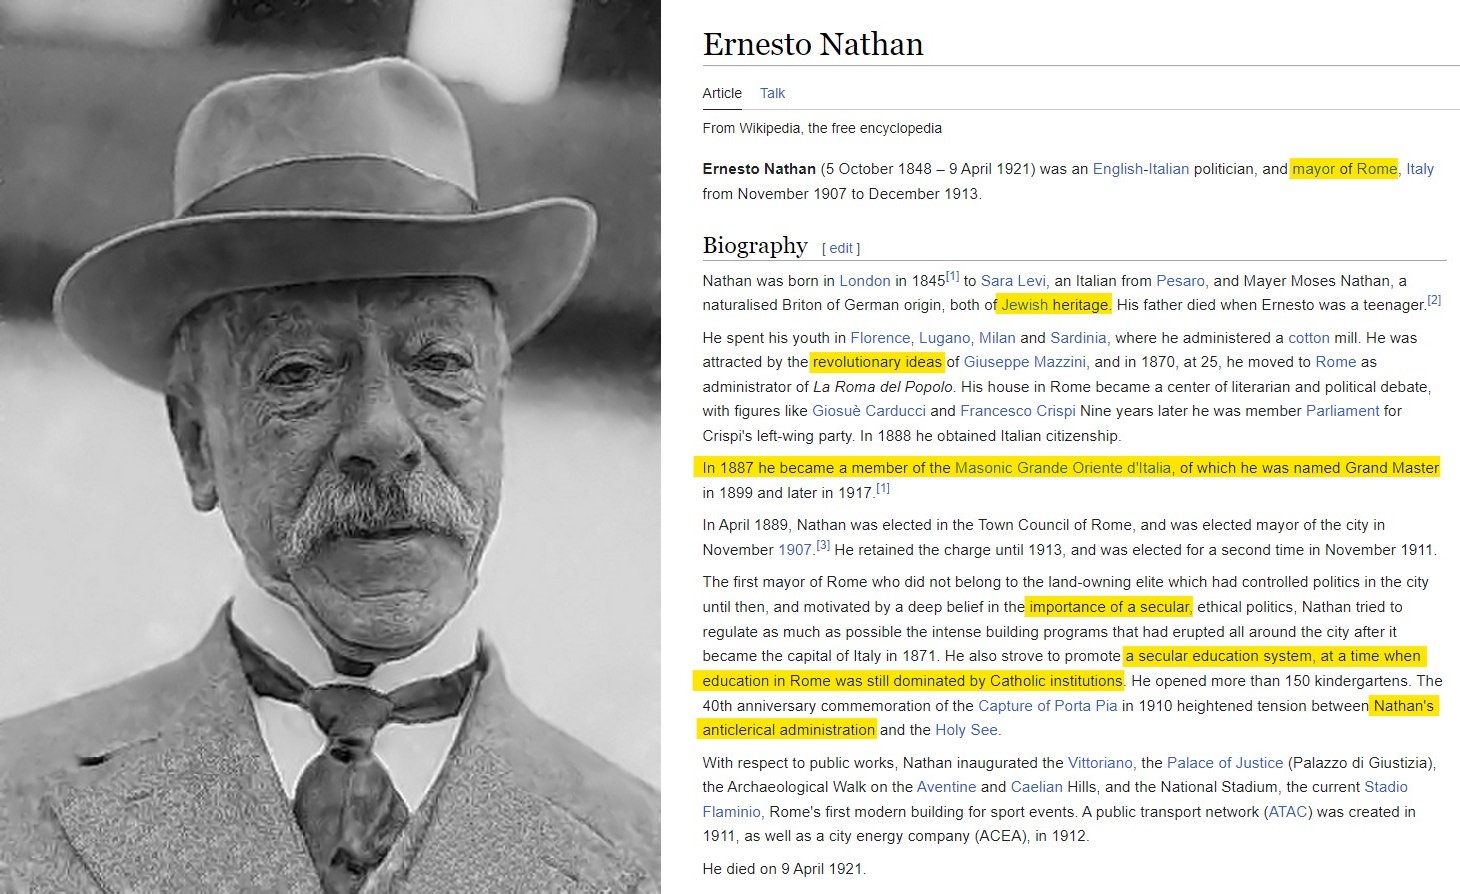The width and height of the screenshot is (1460, 894).
Task: Visit the Pesaro link
Action: 1181,281
